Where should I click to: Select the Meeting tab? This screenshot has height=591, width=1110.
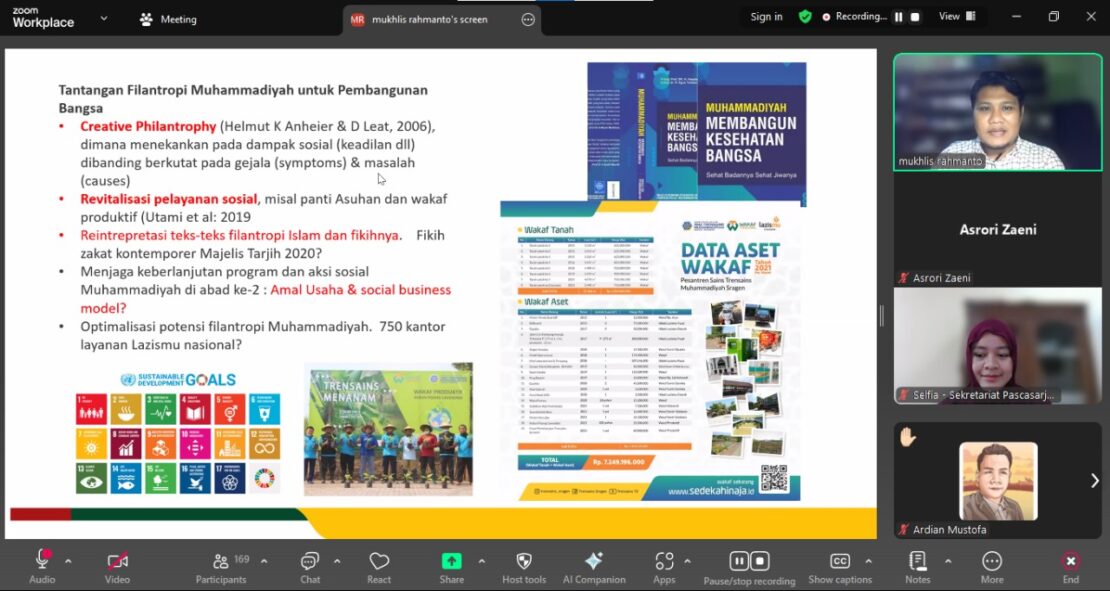168,19
